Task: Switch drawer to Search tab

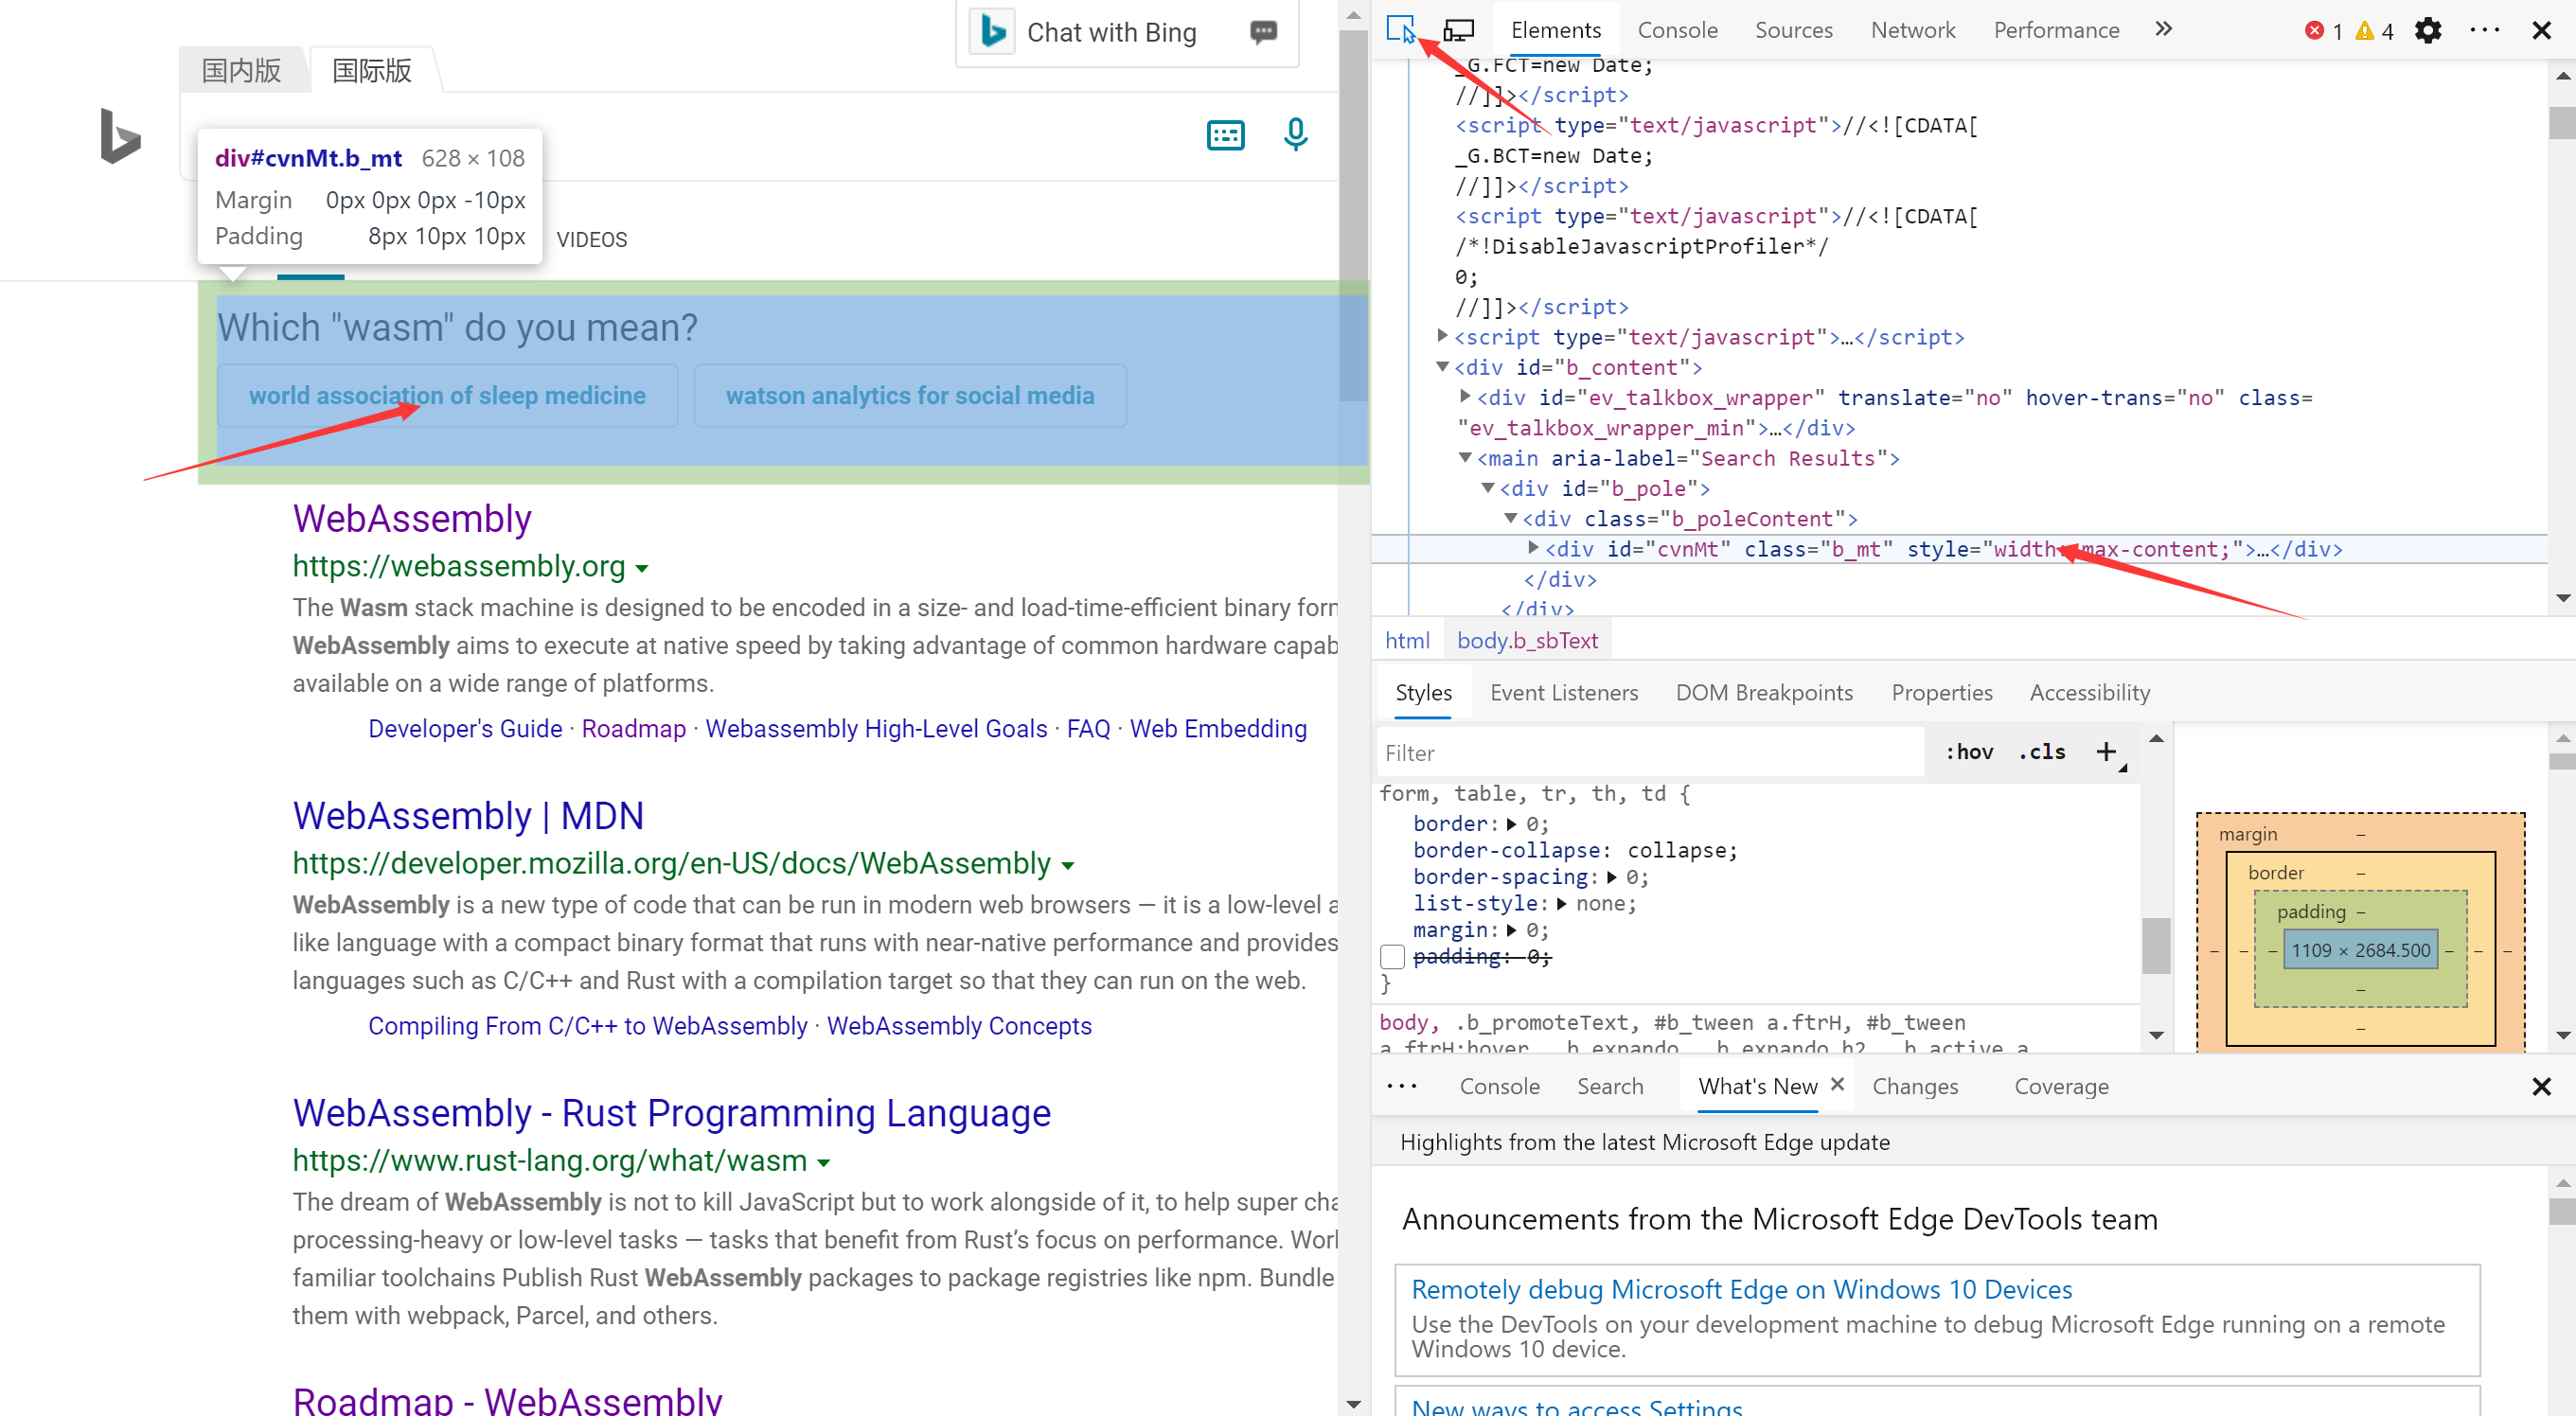Action: point(1609,1086)
